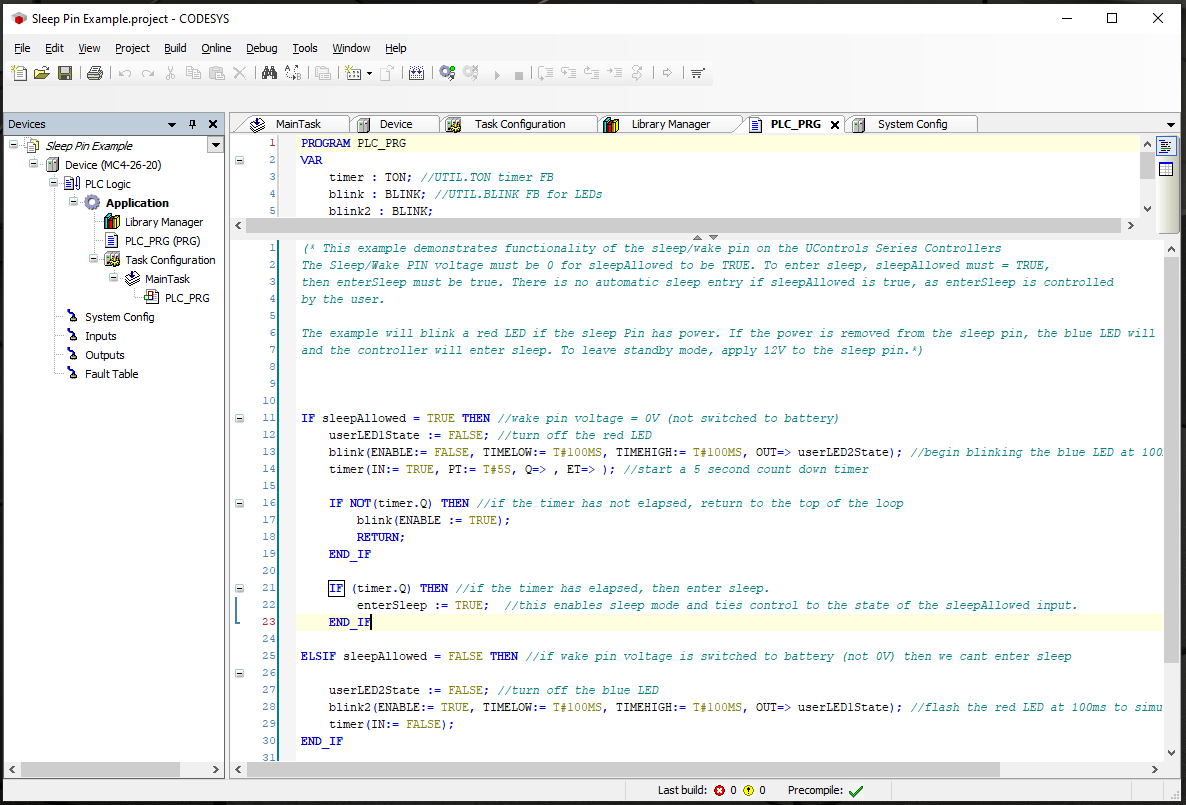Collapse the Task Configuration tree node

click(93, 260)
